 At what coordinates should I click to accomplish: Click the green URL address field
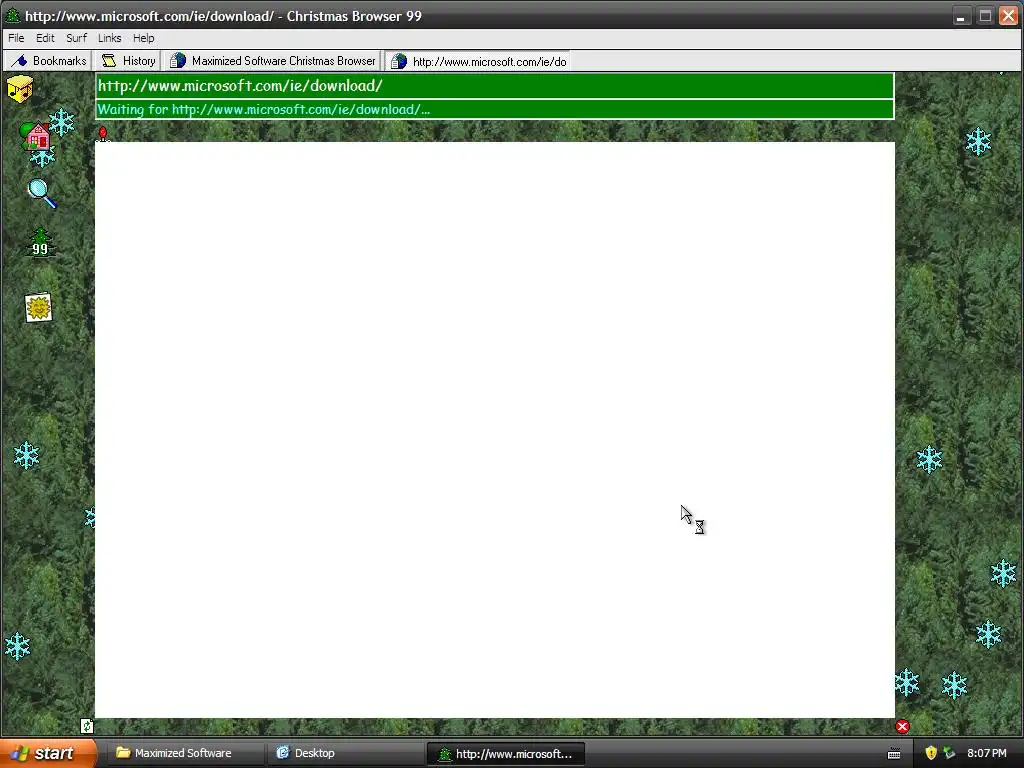(494, 86)
